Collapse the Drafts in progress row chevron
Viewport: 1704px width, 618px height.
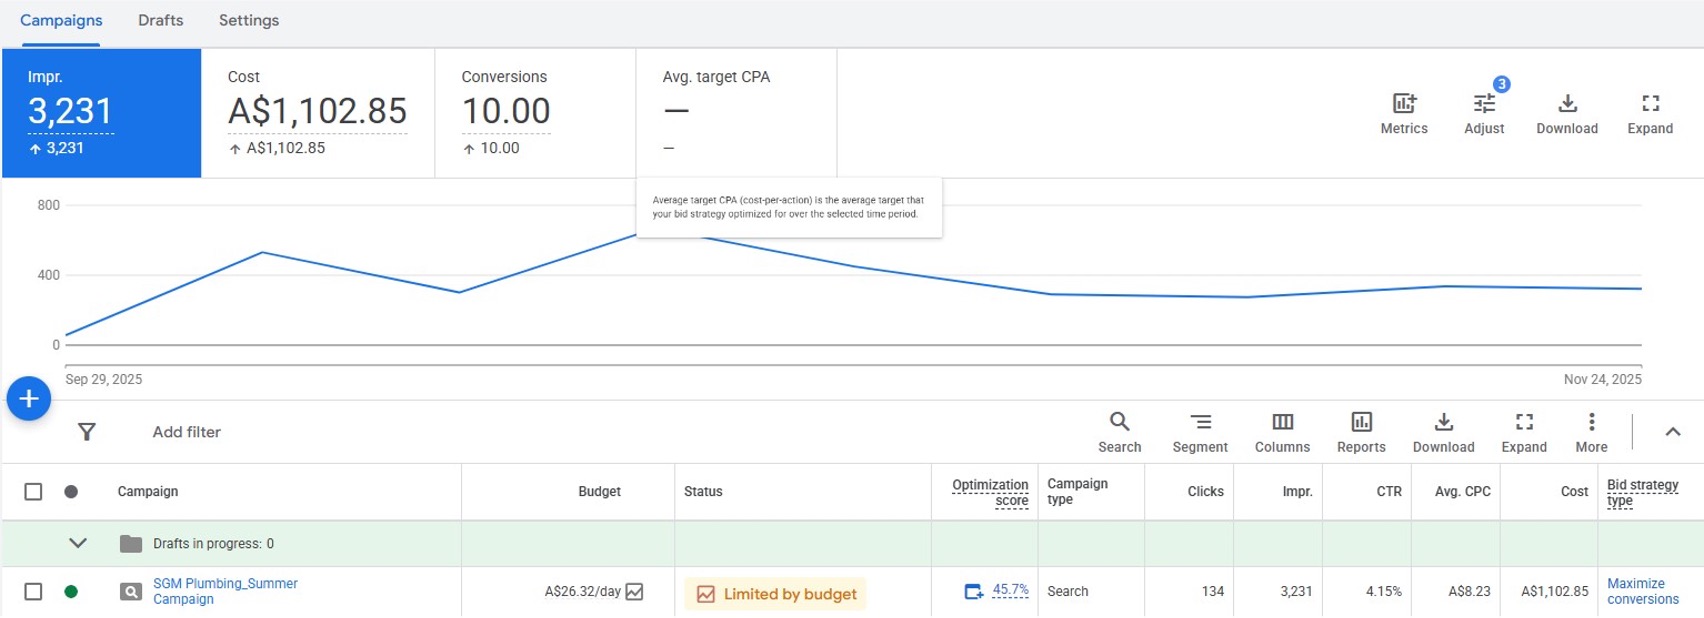[78, 544]
